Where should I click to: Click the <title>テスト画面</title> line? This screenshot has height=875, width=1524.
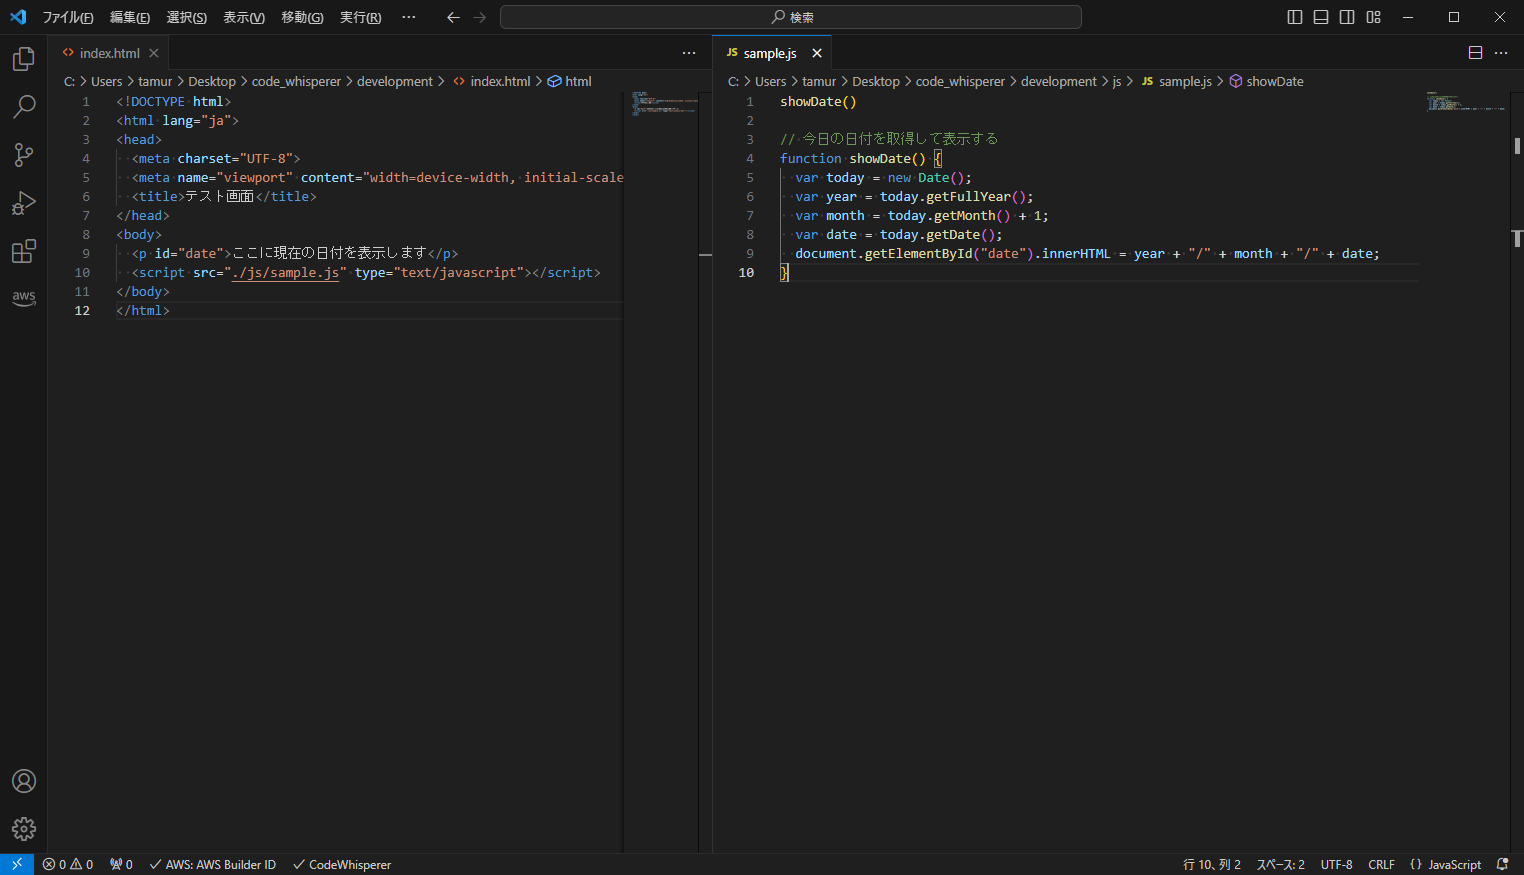point(224,196)
